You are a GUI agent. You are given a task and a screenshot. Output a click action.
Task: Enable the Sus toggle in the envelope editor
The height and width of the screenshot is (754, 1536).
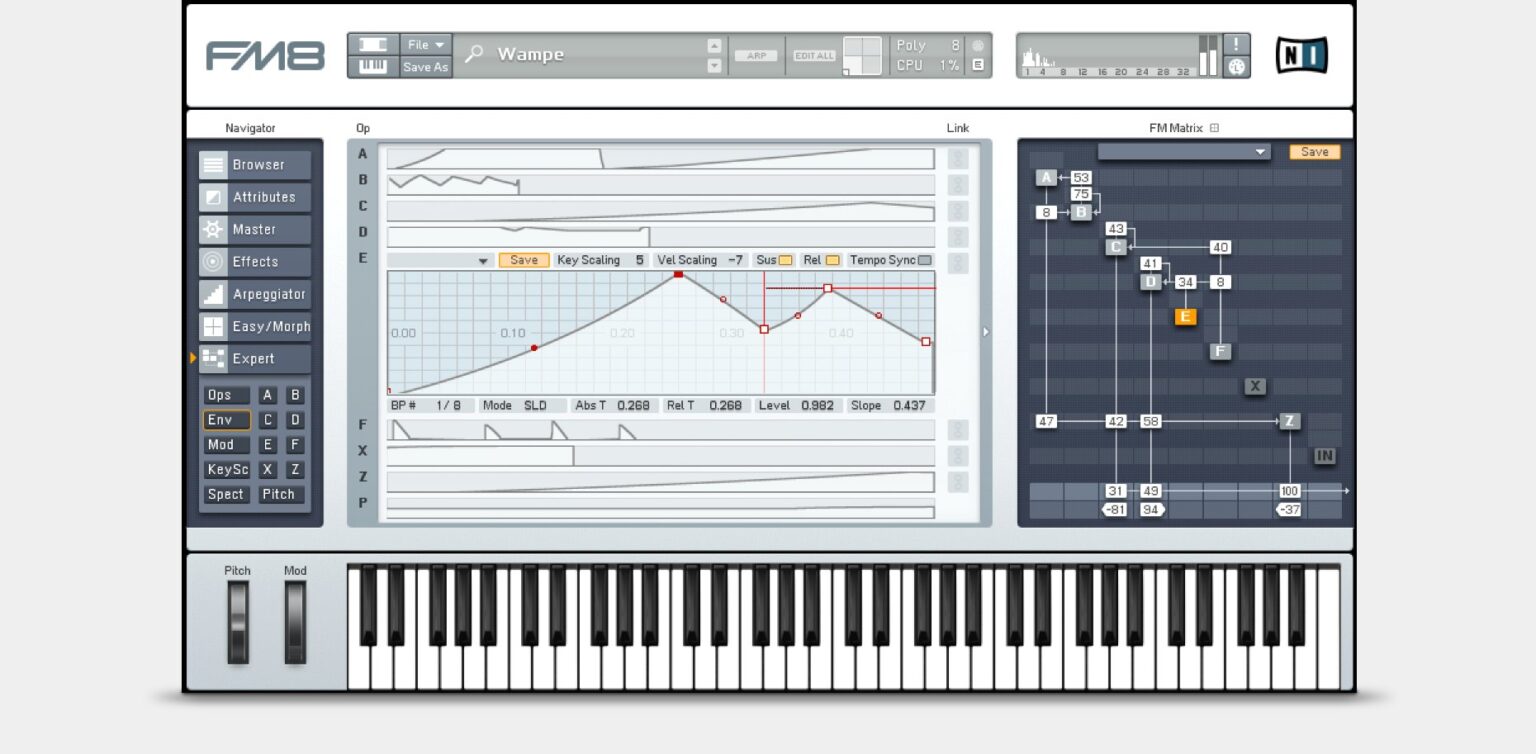pos(784,259)
